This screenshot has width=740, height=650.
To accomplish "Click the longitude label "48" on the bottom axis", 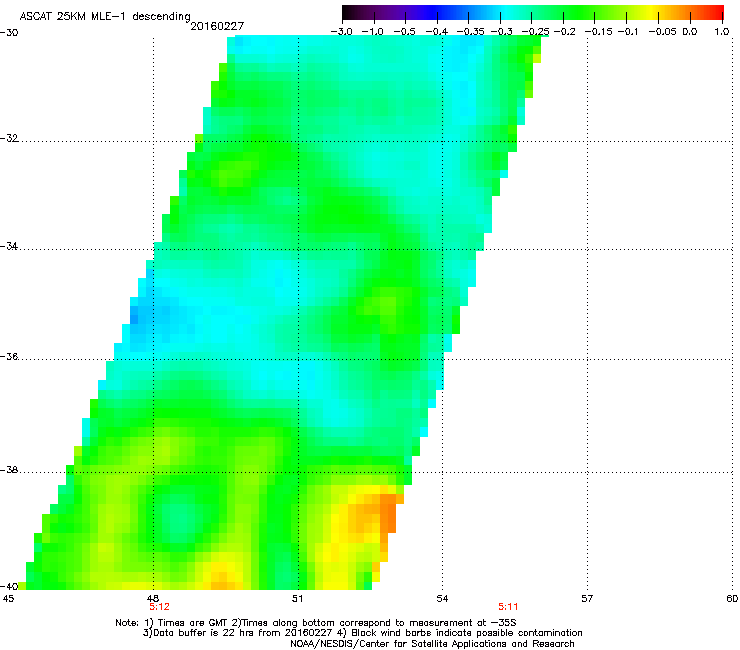I will pyautogui.click(x=153, y=599).
